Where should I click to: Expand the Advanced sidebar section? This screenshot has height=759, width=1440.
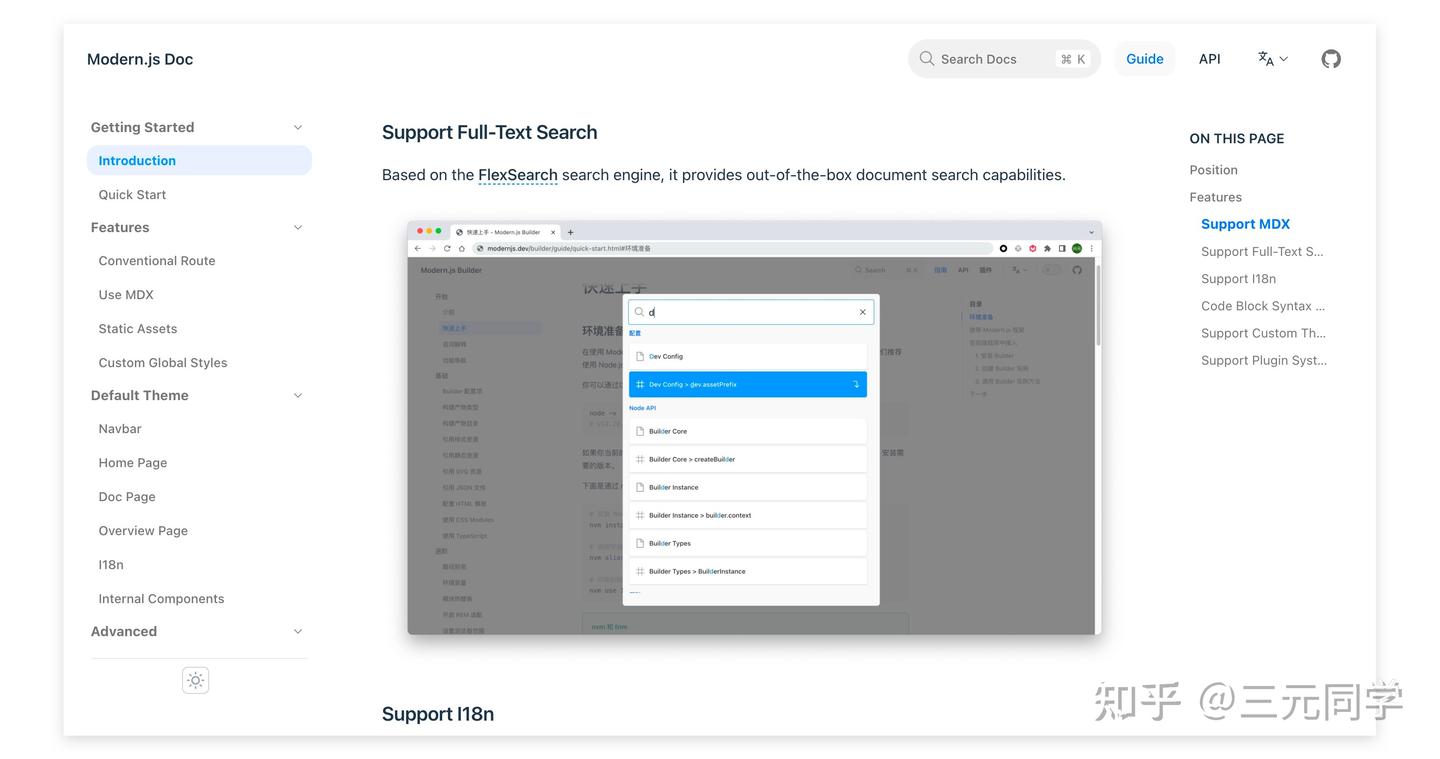[x=297, y=631]
